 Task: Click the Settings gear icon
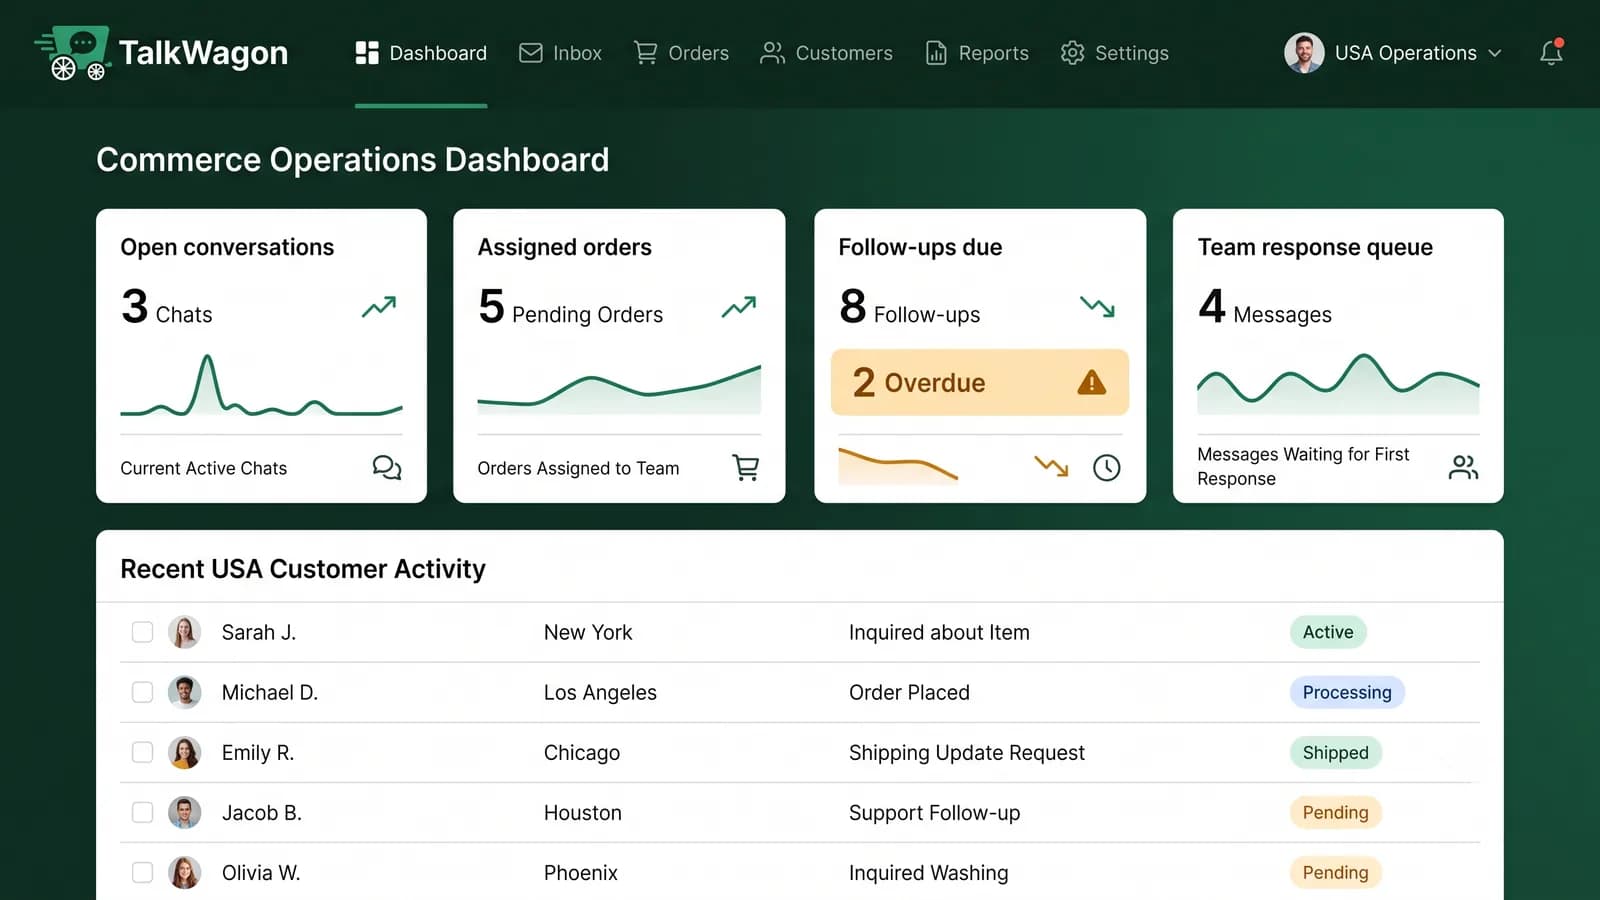[1072, 53]
